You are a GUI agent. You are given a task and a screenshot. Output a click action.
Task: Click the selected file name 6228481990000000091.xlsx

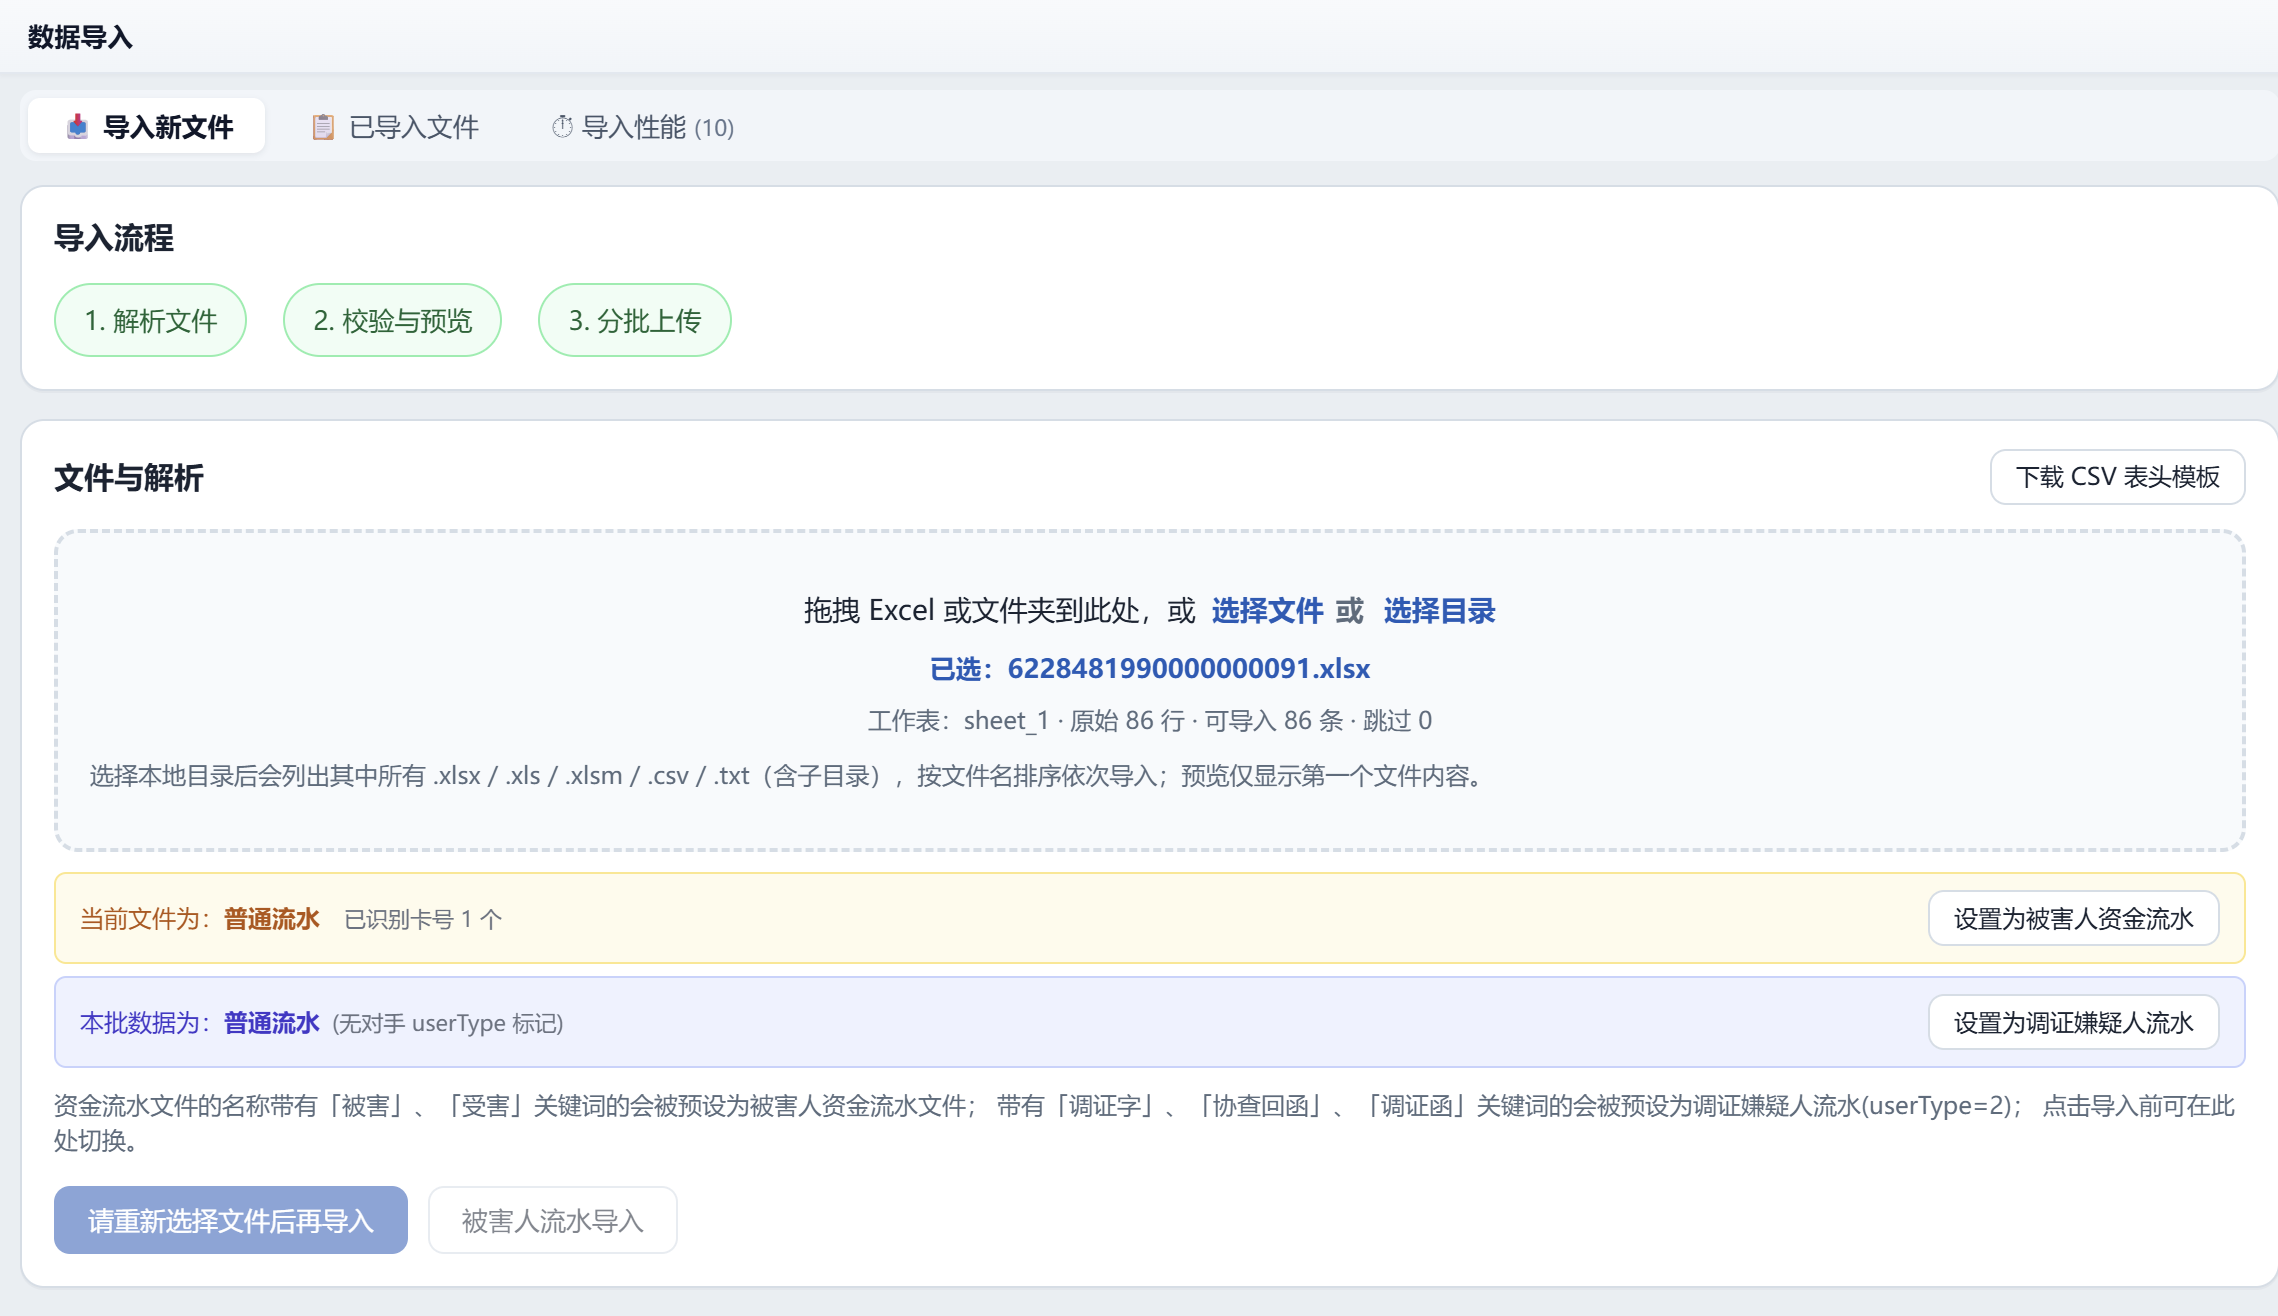1188,668
